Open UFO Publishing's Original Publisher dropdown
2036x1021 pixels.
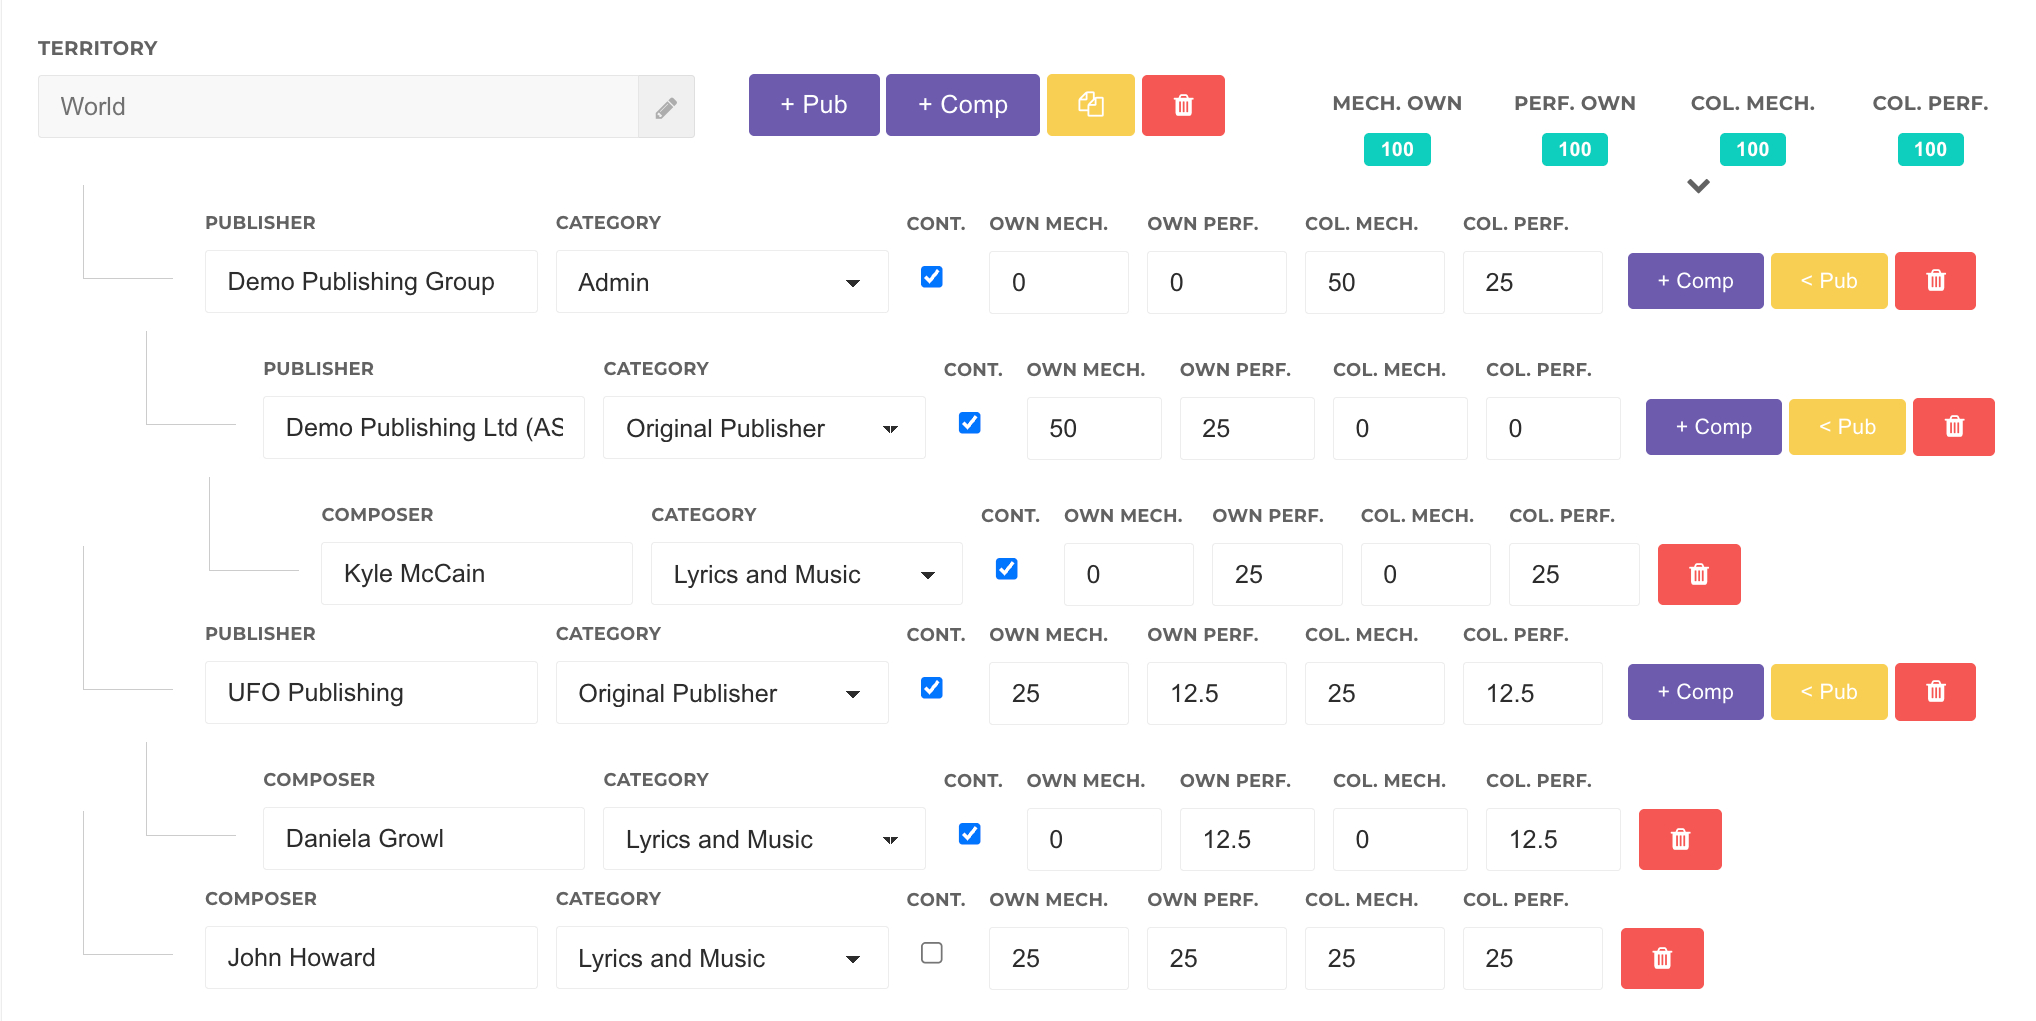[722, 693]
